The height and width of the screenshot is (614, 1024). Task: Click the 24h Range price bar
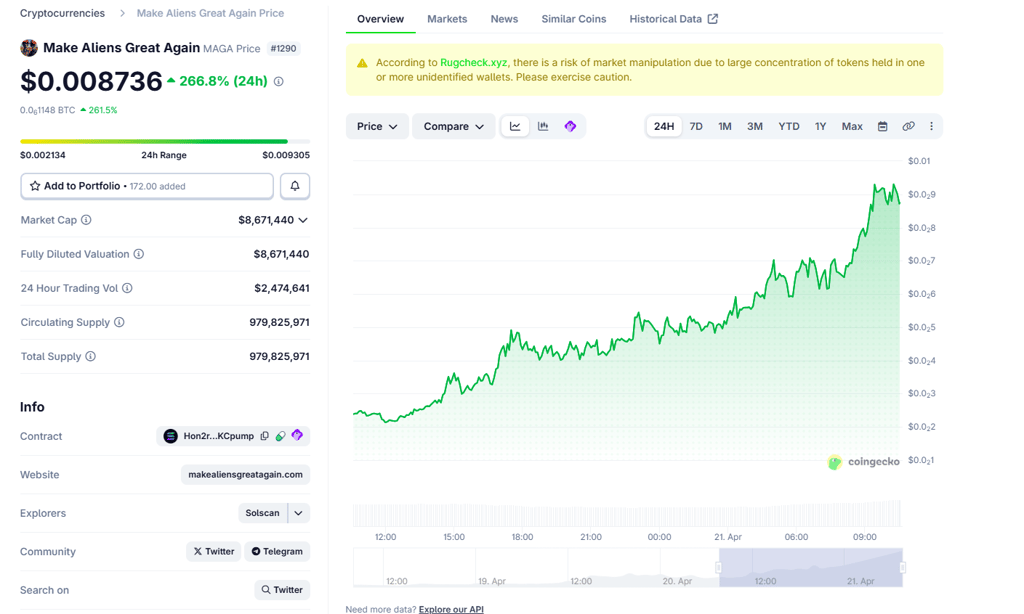coord(165,141)
